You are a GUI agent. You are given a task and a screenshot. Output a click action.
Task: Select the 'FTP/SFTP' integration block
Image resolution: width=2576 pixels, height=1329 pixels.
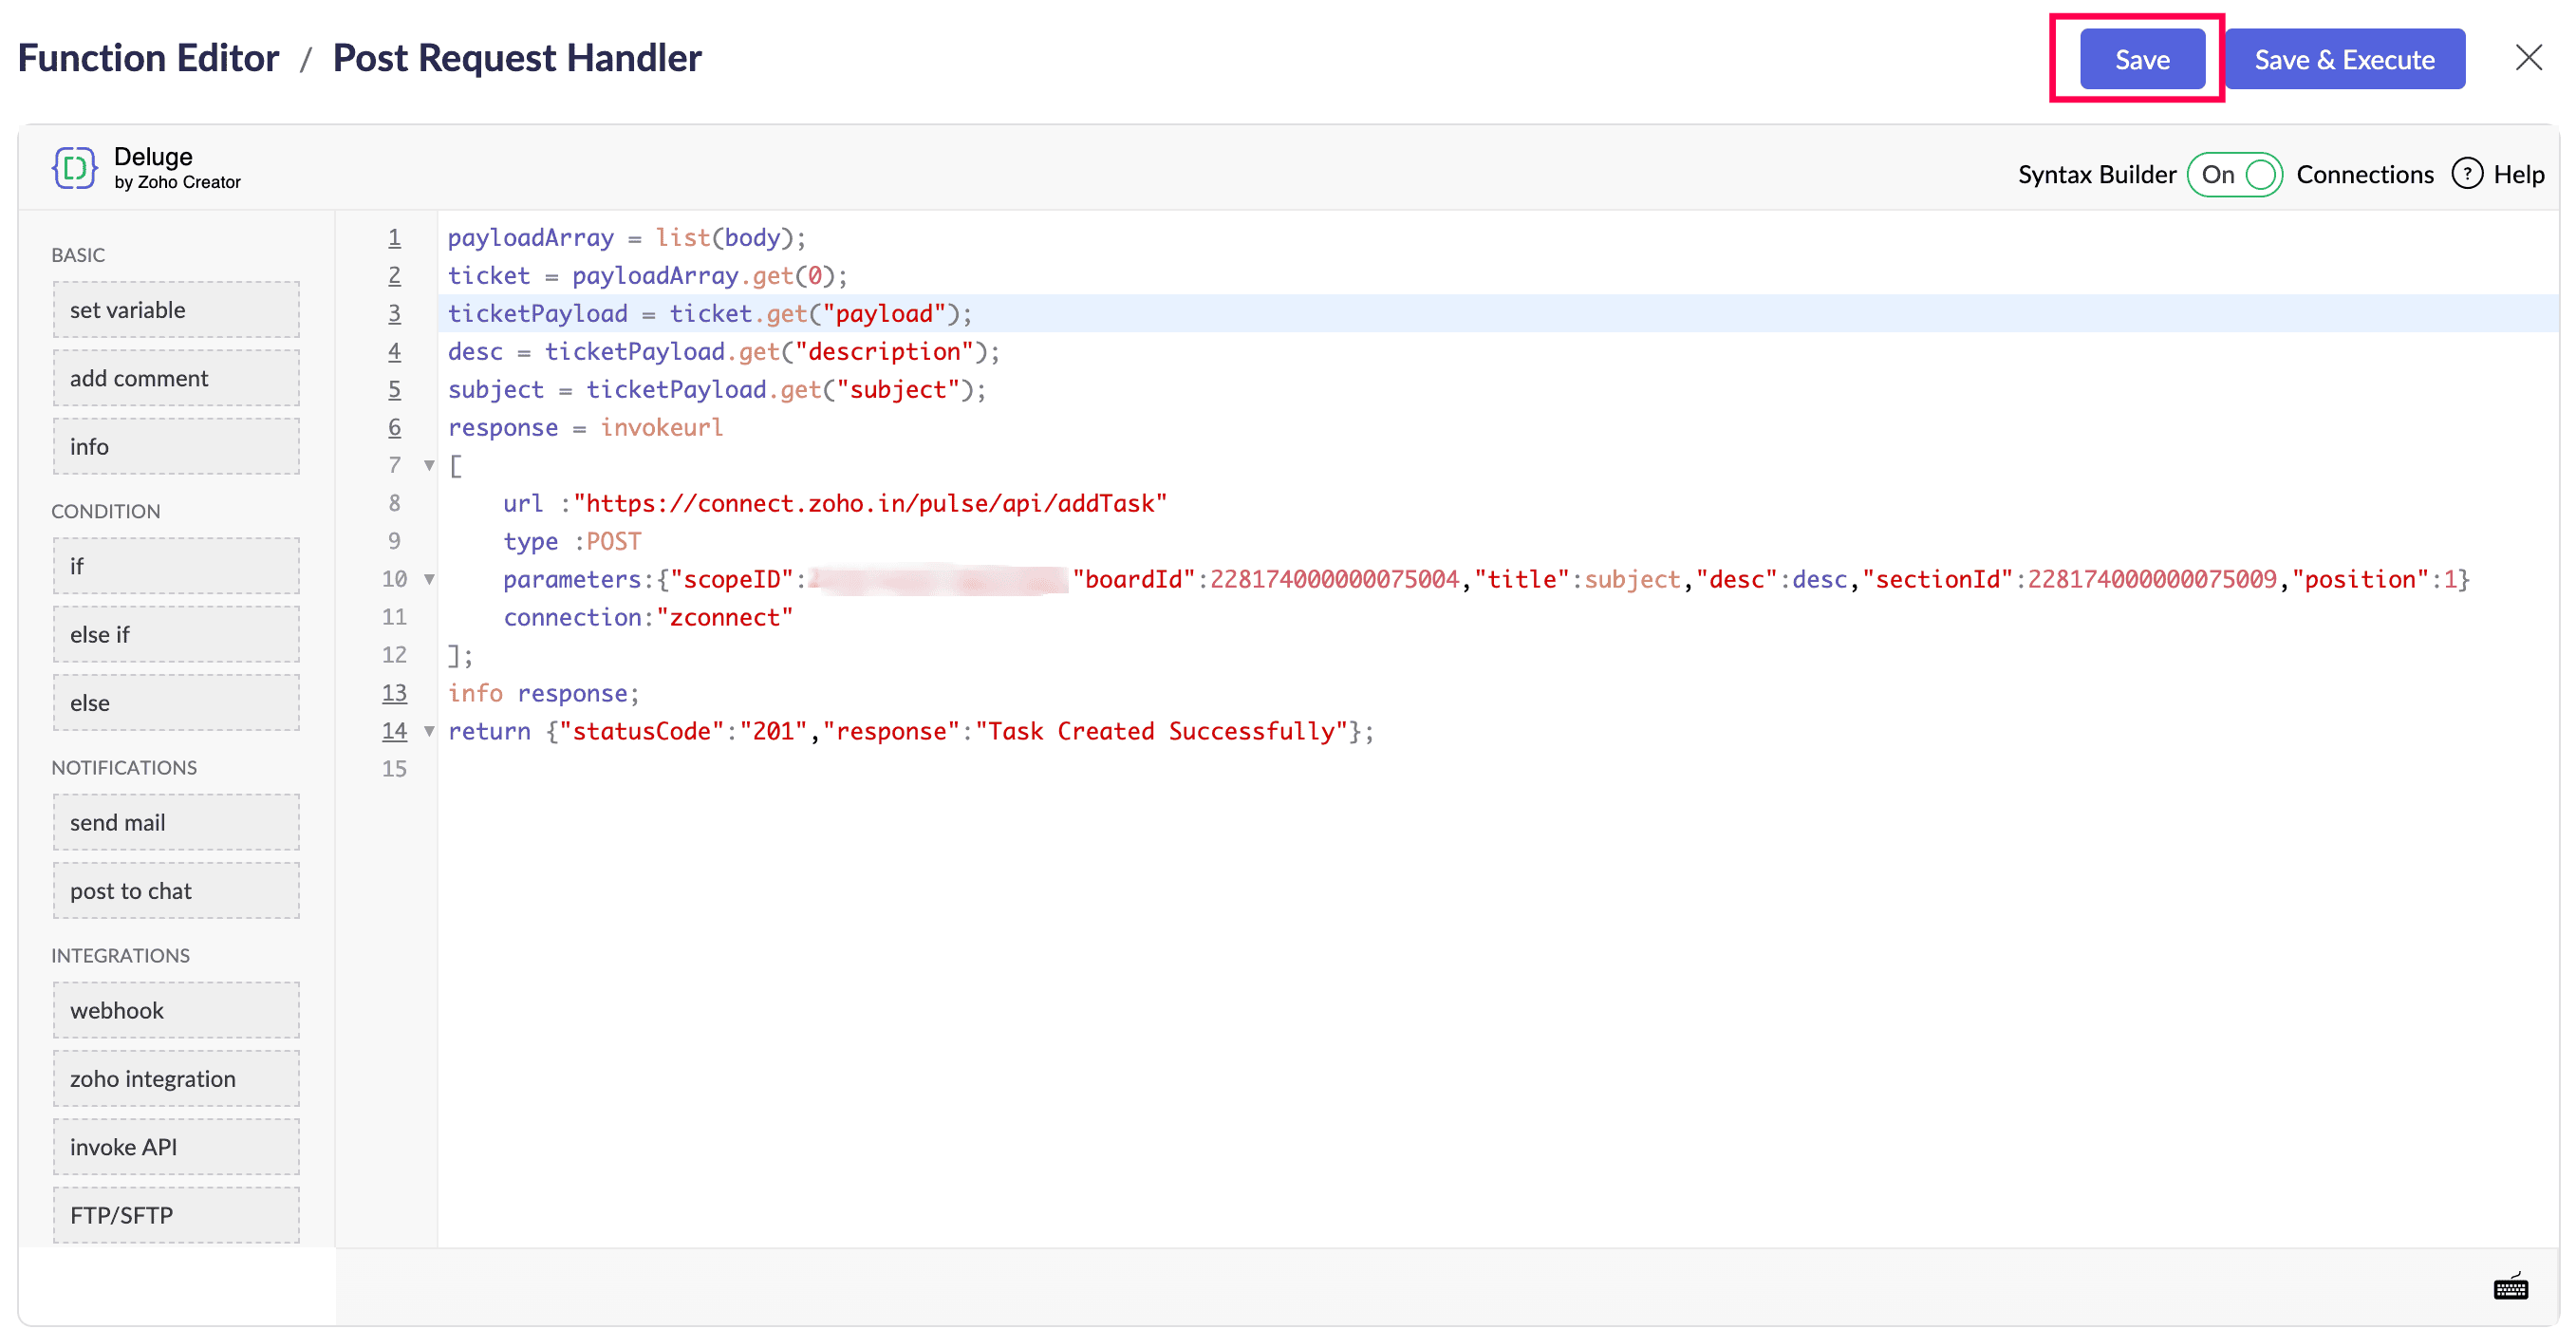pyautogui.click(x=176, y=1215)
